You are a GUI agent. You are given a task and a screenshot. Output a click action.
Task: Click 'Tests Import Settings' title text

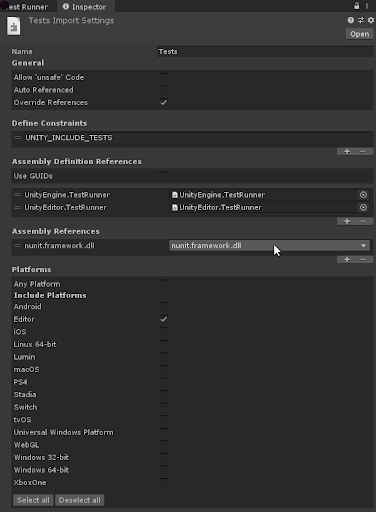[x=71, y=21]
